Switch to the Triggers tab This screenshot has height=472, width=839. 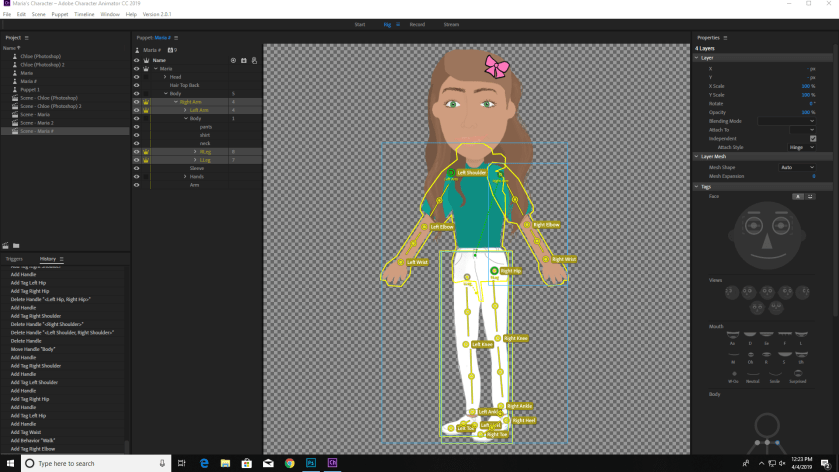tap(14, 259)
